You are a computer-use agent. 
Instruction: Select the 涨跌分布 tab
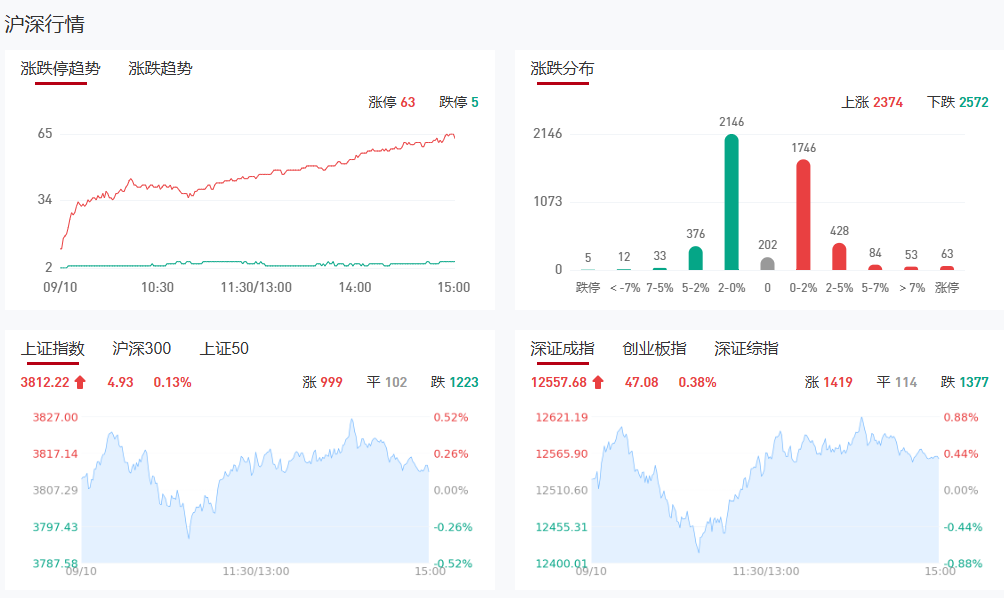[x=562, y=69]
